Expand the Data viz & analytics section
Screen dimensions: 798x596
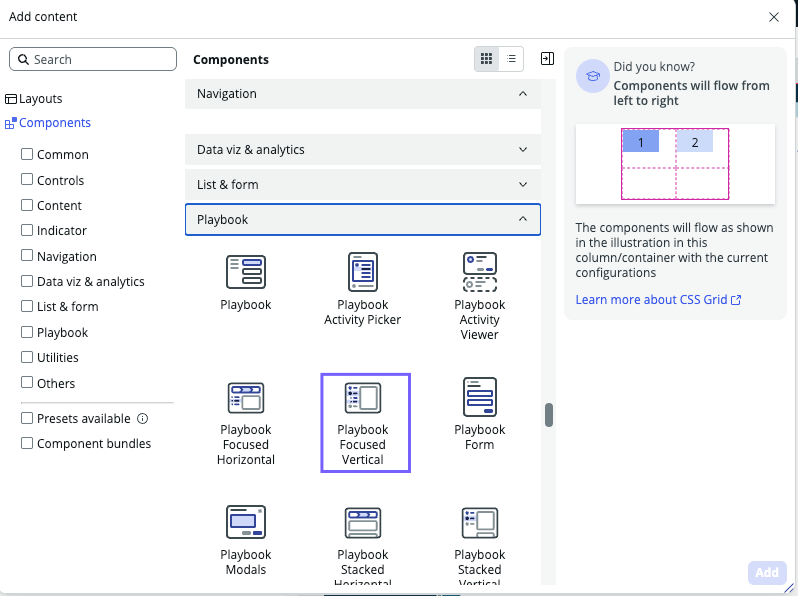(362, 150)
